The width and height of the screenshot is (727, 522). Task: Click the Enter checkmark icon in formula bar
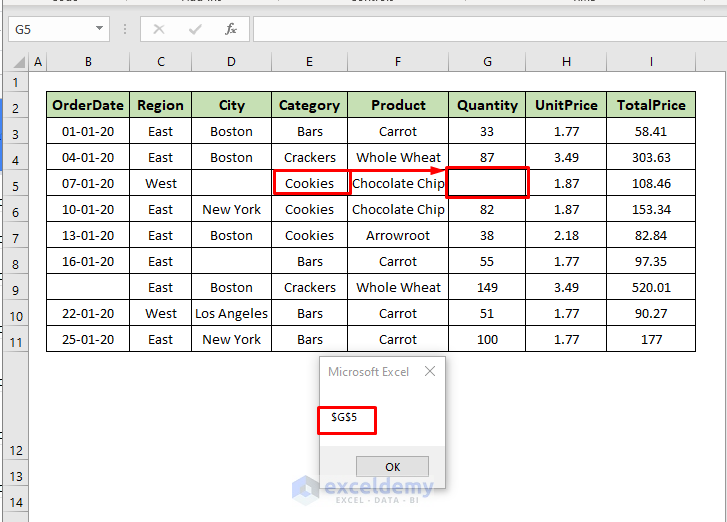click(x=195, y=29)
